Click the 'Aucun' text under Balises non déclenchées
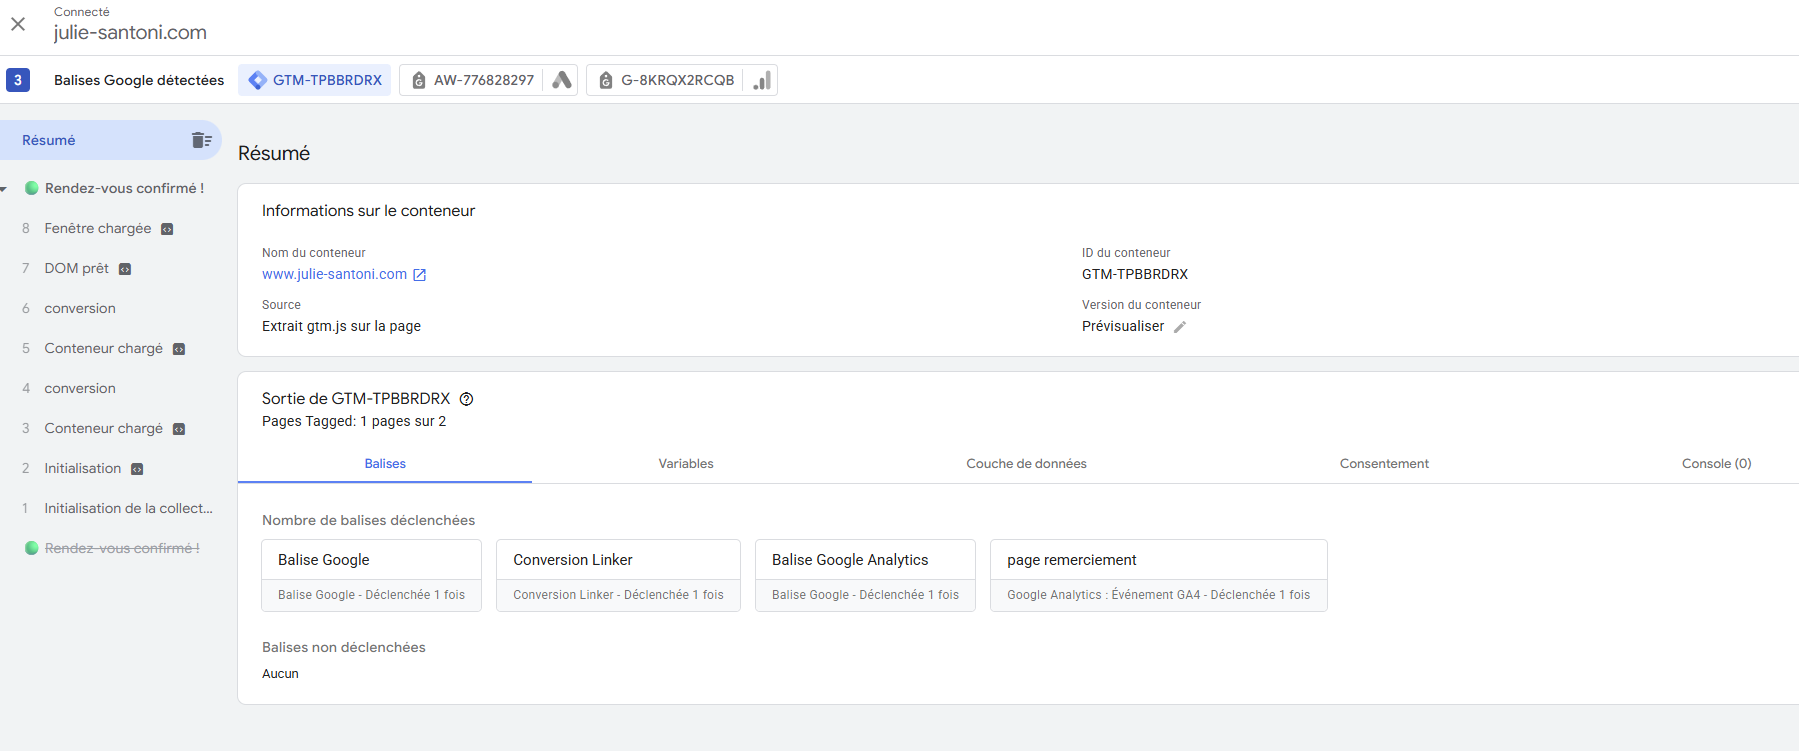Image resolution: width=1799 pixels, height=751 pixels. coord(280,674)
